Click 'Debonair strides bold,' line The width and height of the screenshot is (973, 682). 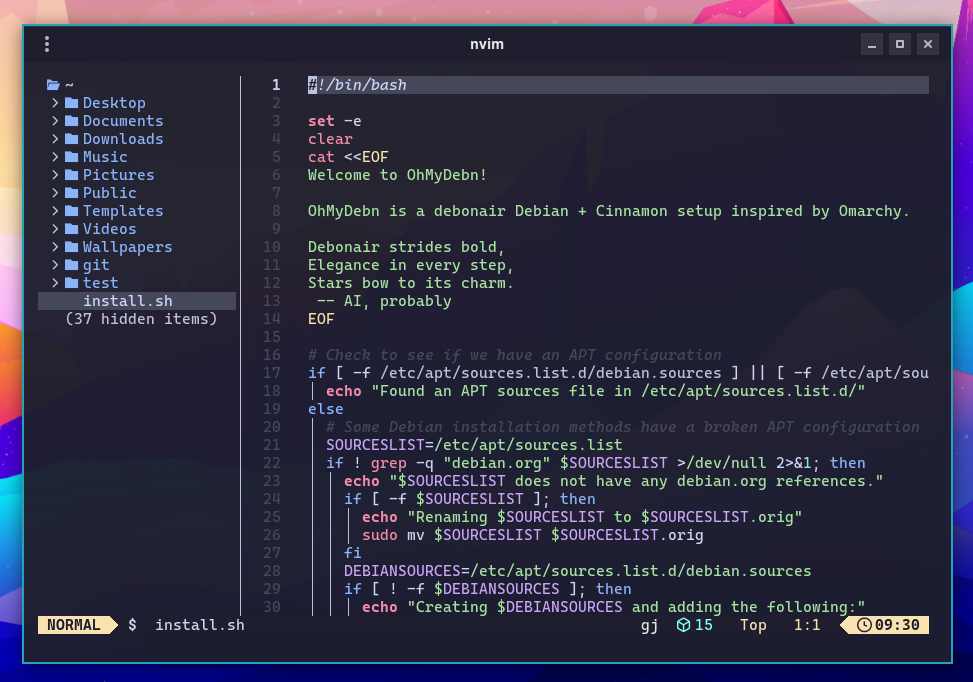(x=406, y=247)
